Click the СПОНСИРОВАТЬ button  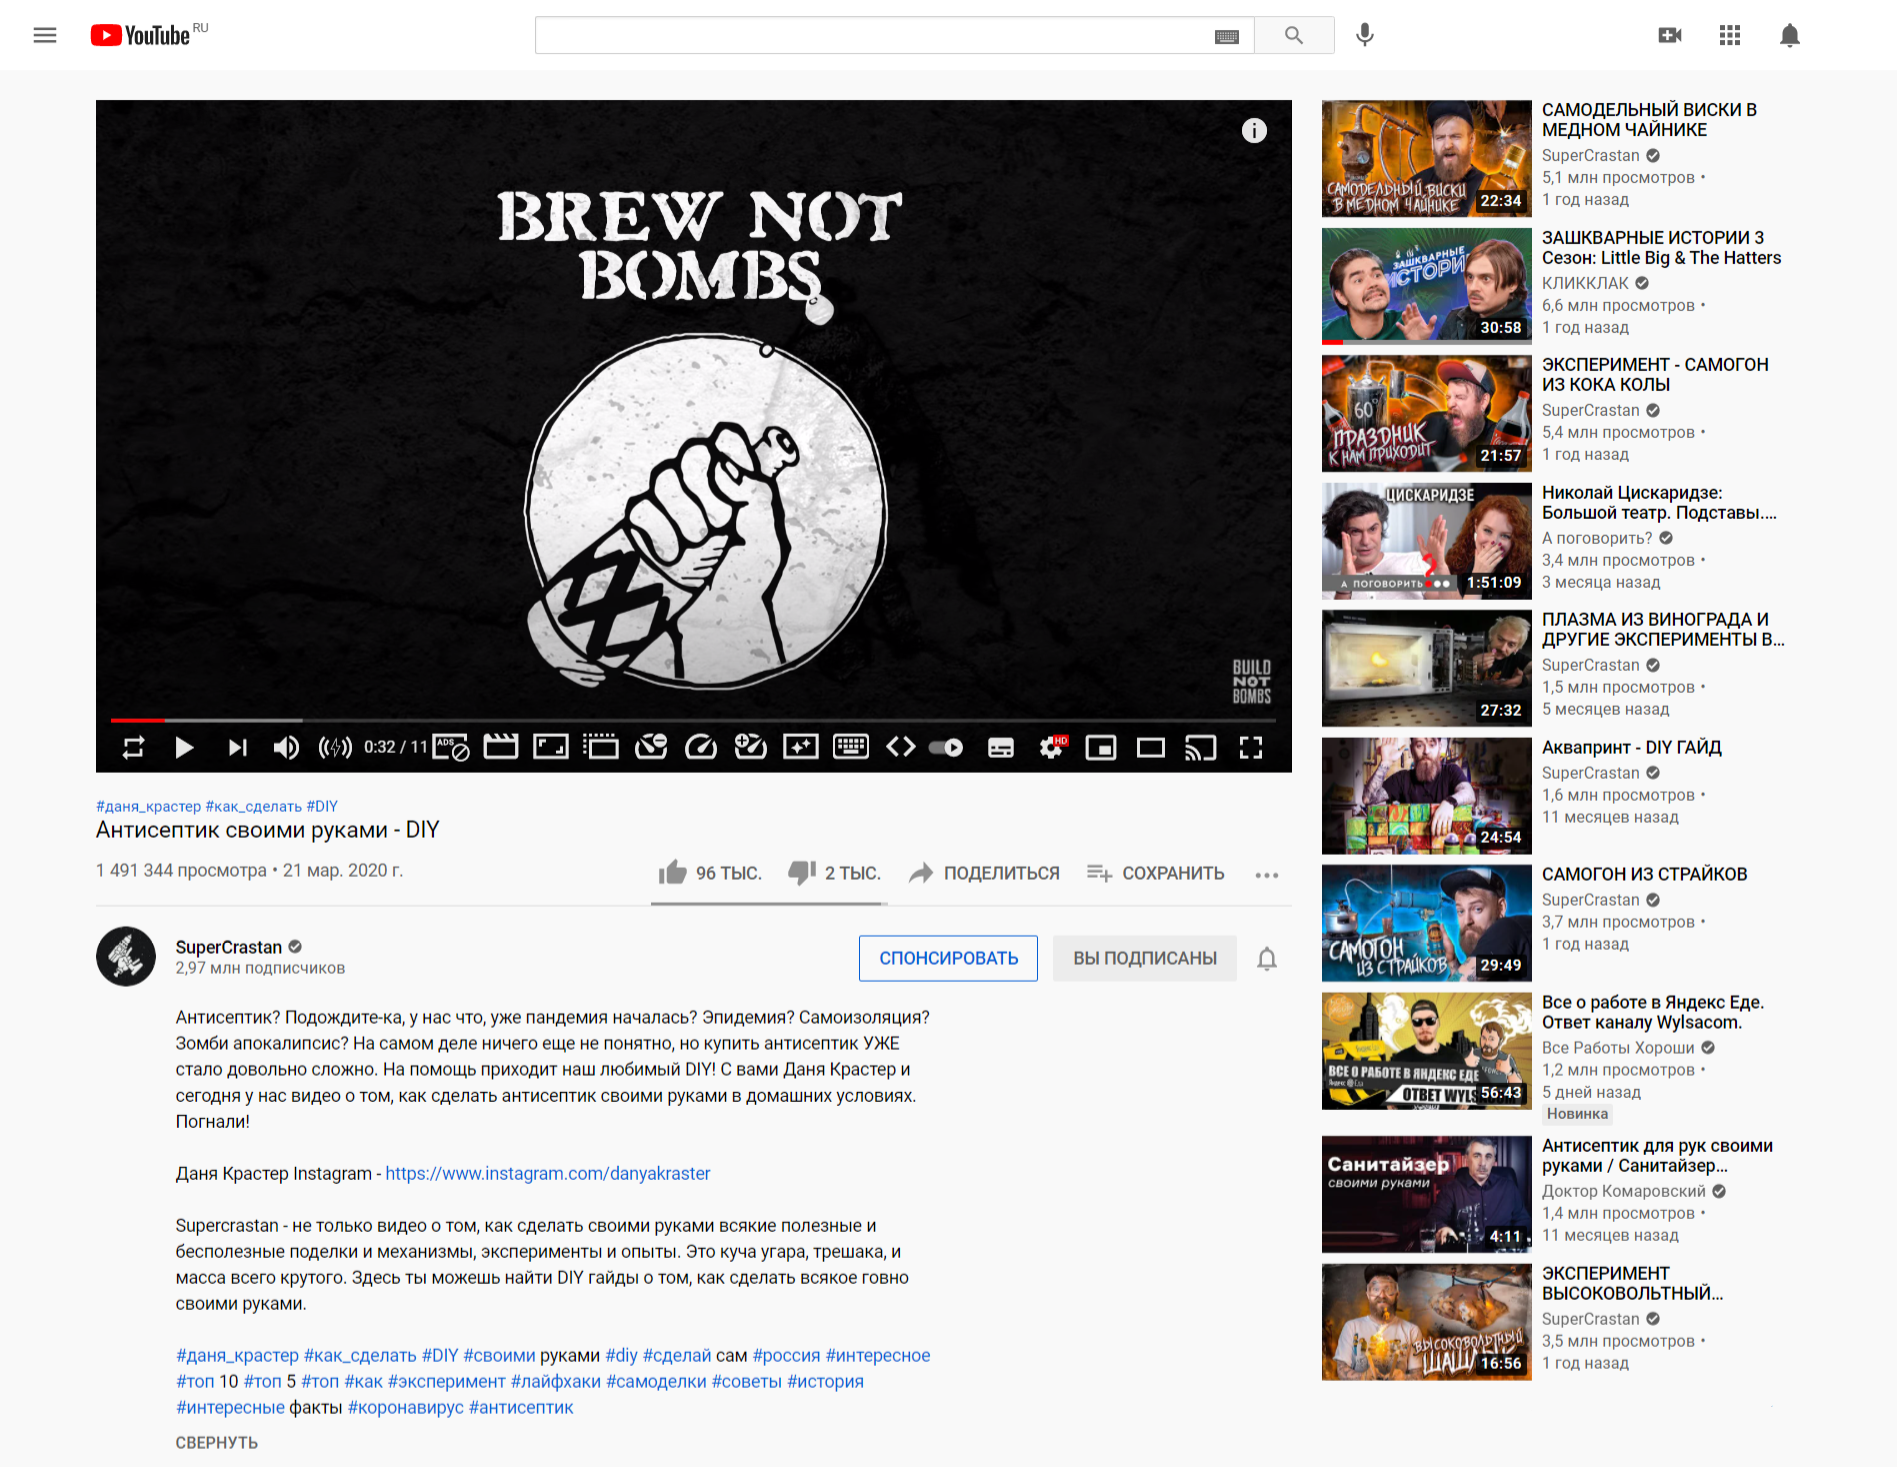tap(948, 958)
